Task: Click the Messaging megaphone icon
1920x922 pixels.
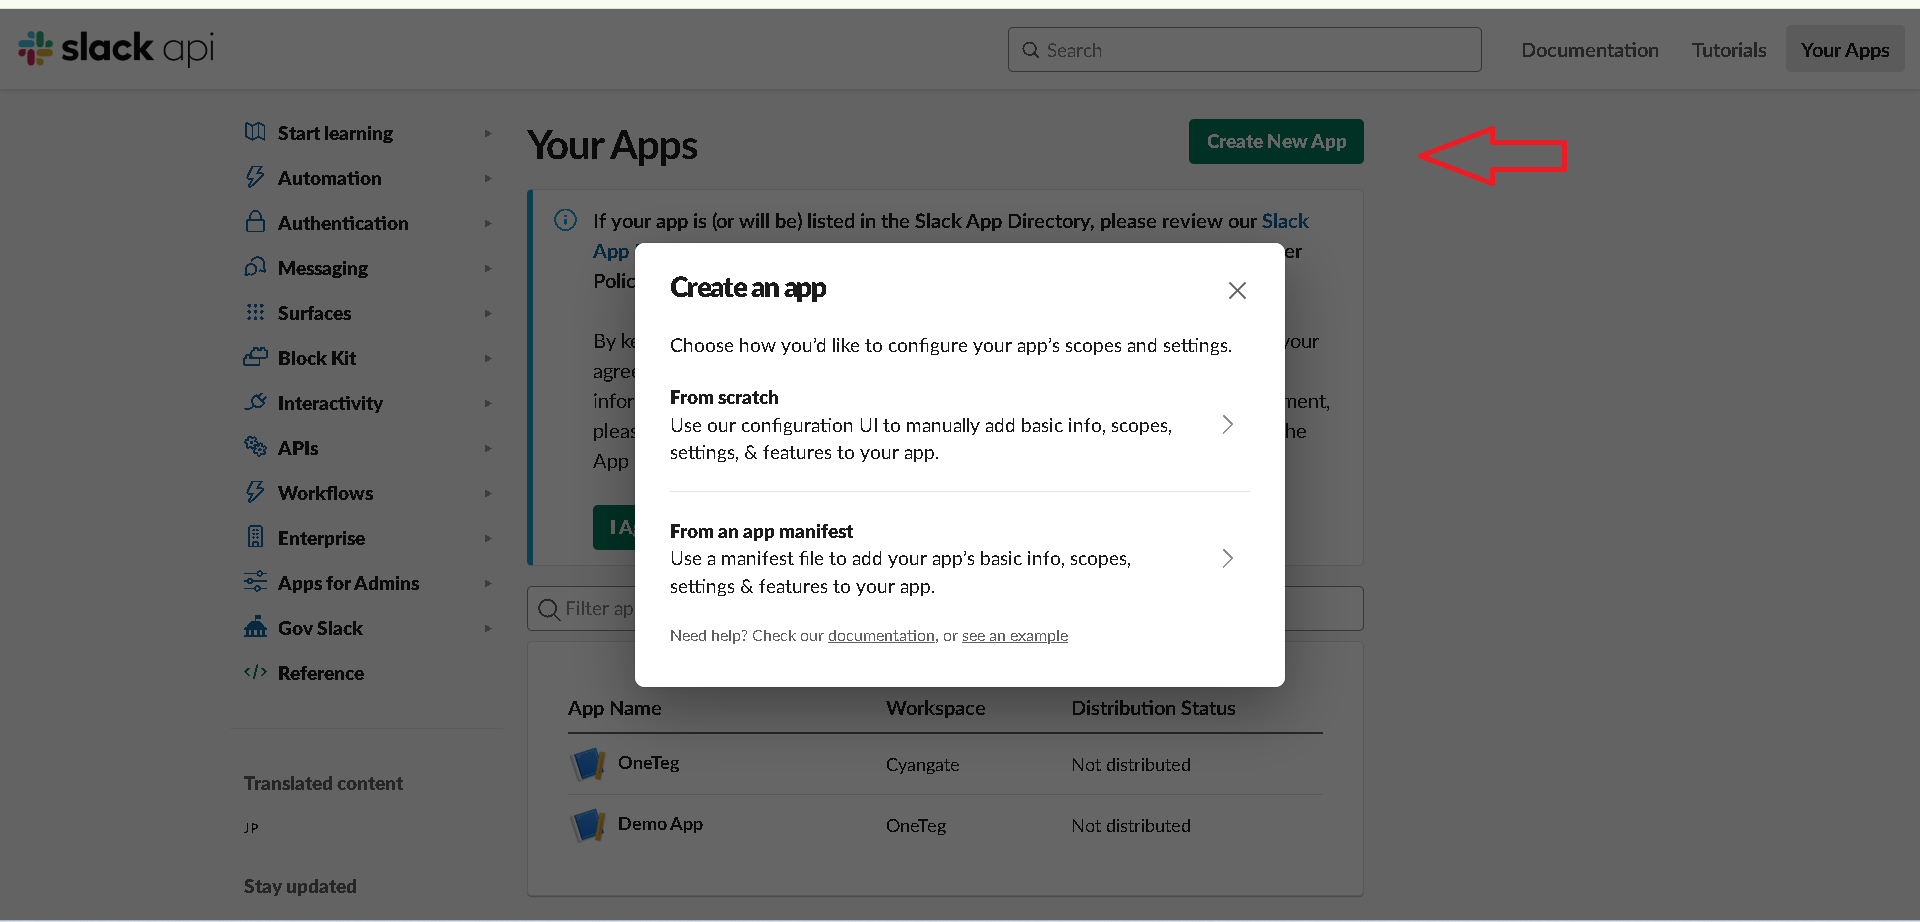Action: click(256, 267)
